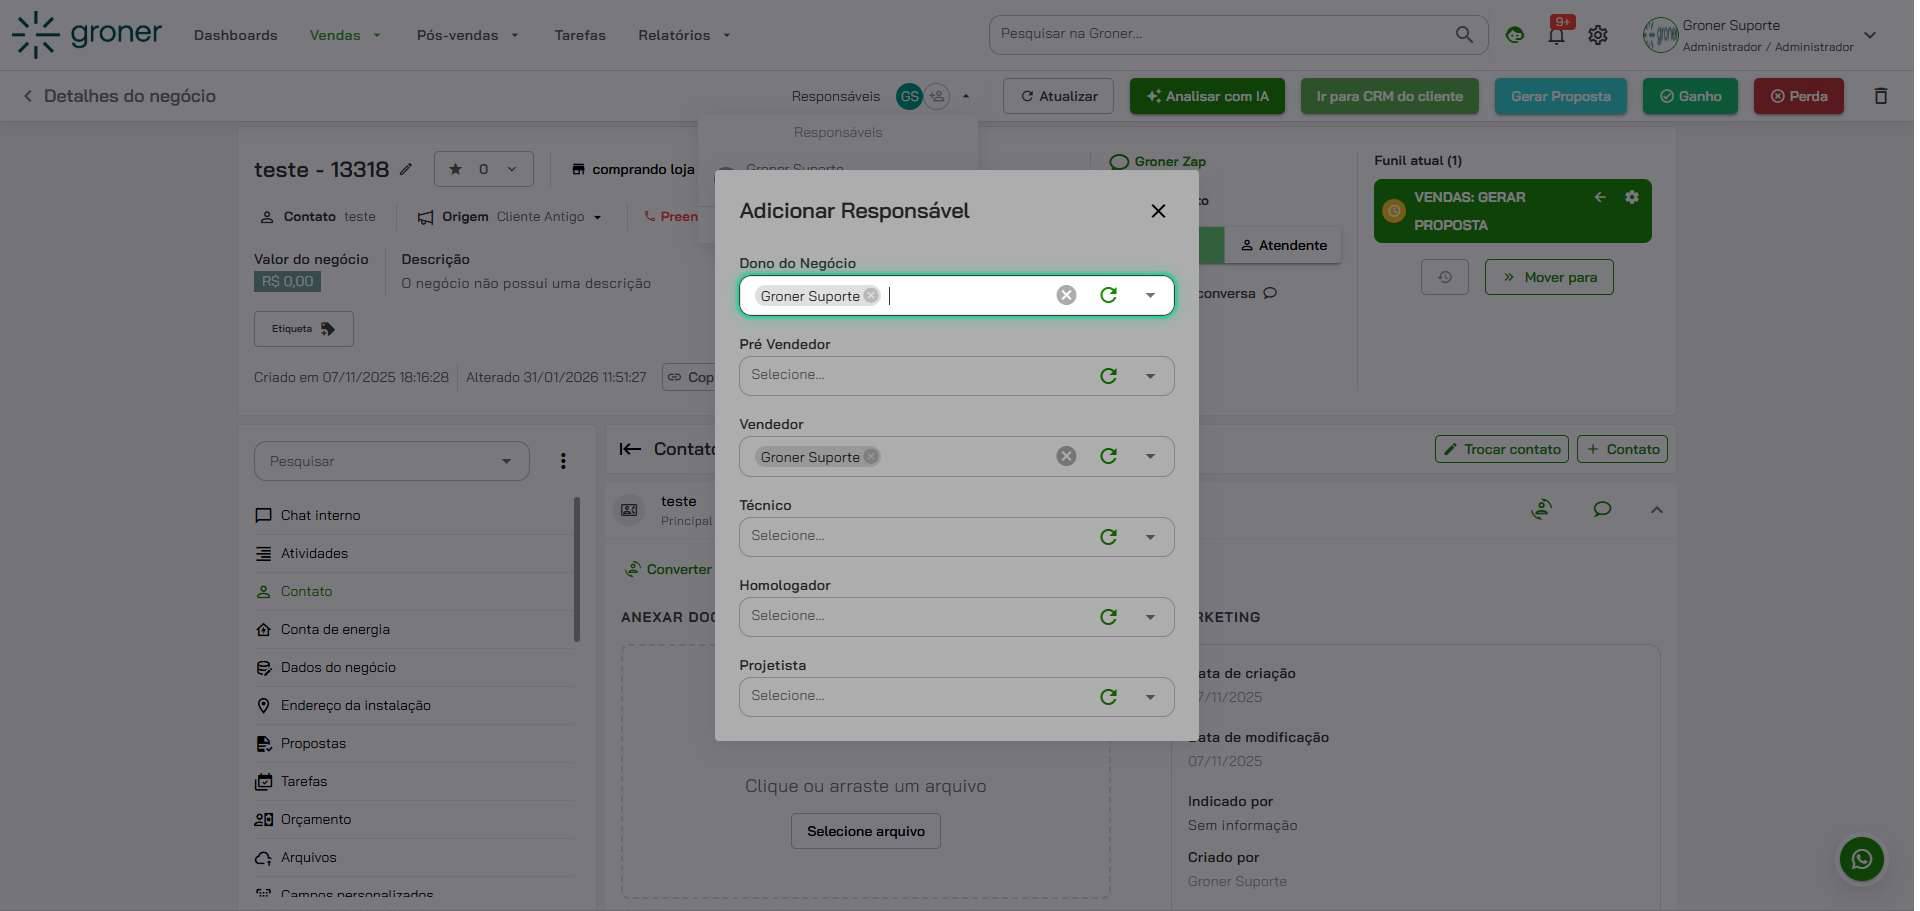1920x911 pixels.
Task: Refresh the Técnico options list
Action: 1108,537
